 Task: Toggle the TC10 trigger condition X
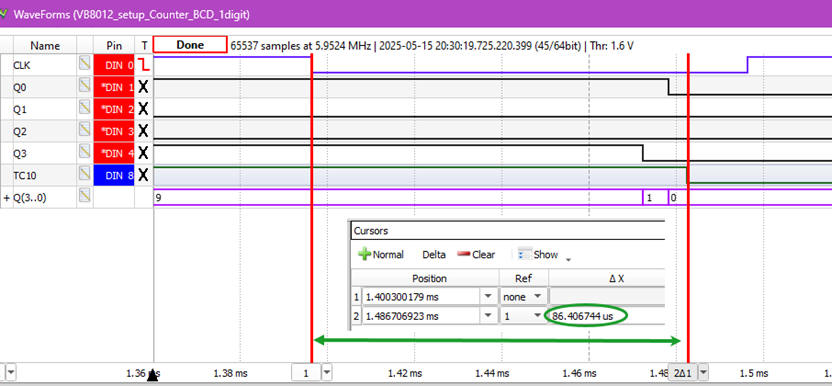click(x=143, y=175)
